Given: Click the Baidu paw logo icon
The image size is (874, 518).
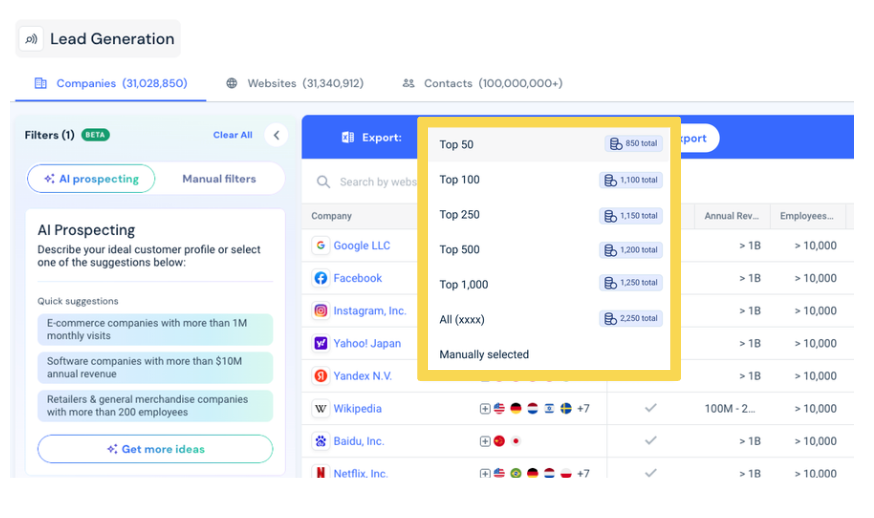Looking at the screenshot, I should tap(321, 441).
